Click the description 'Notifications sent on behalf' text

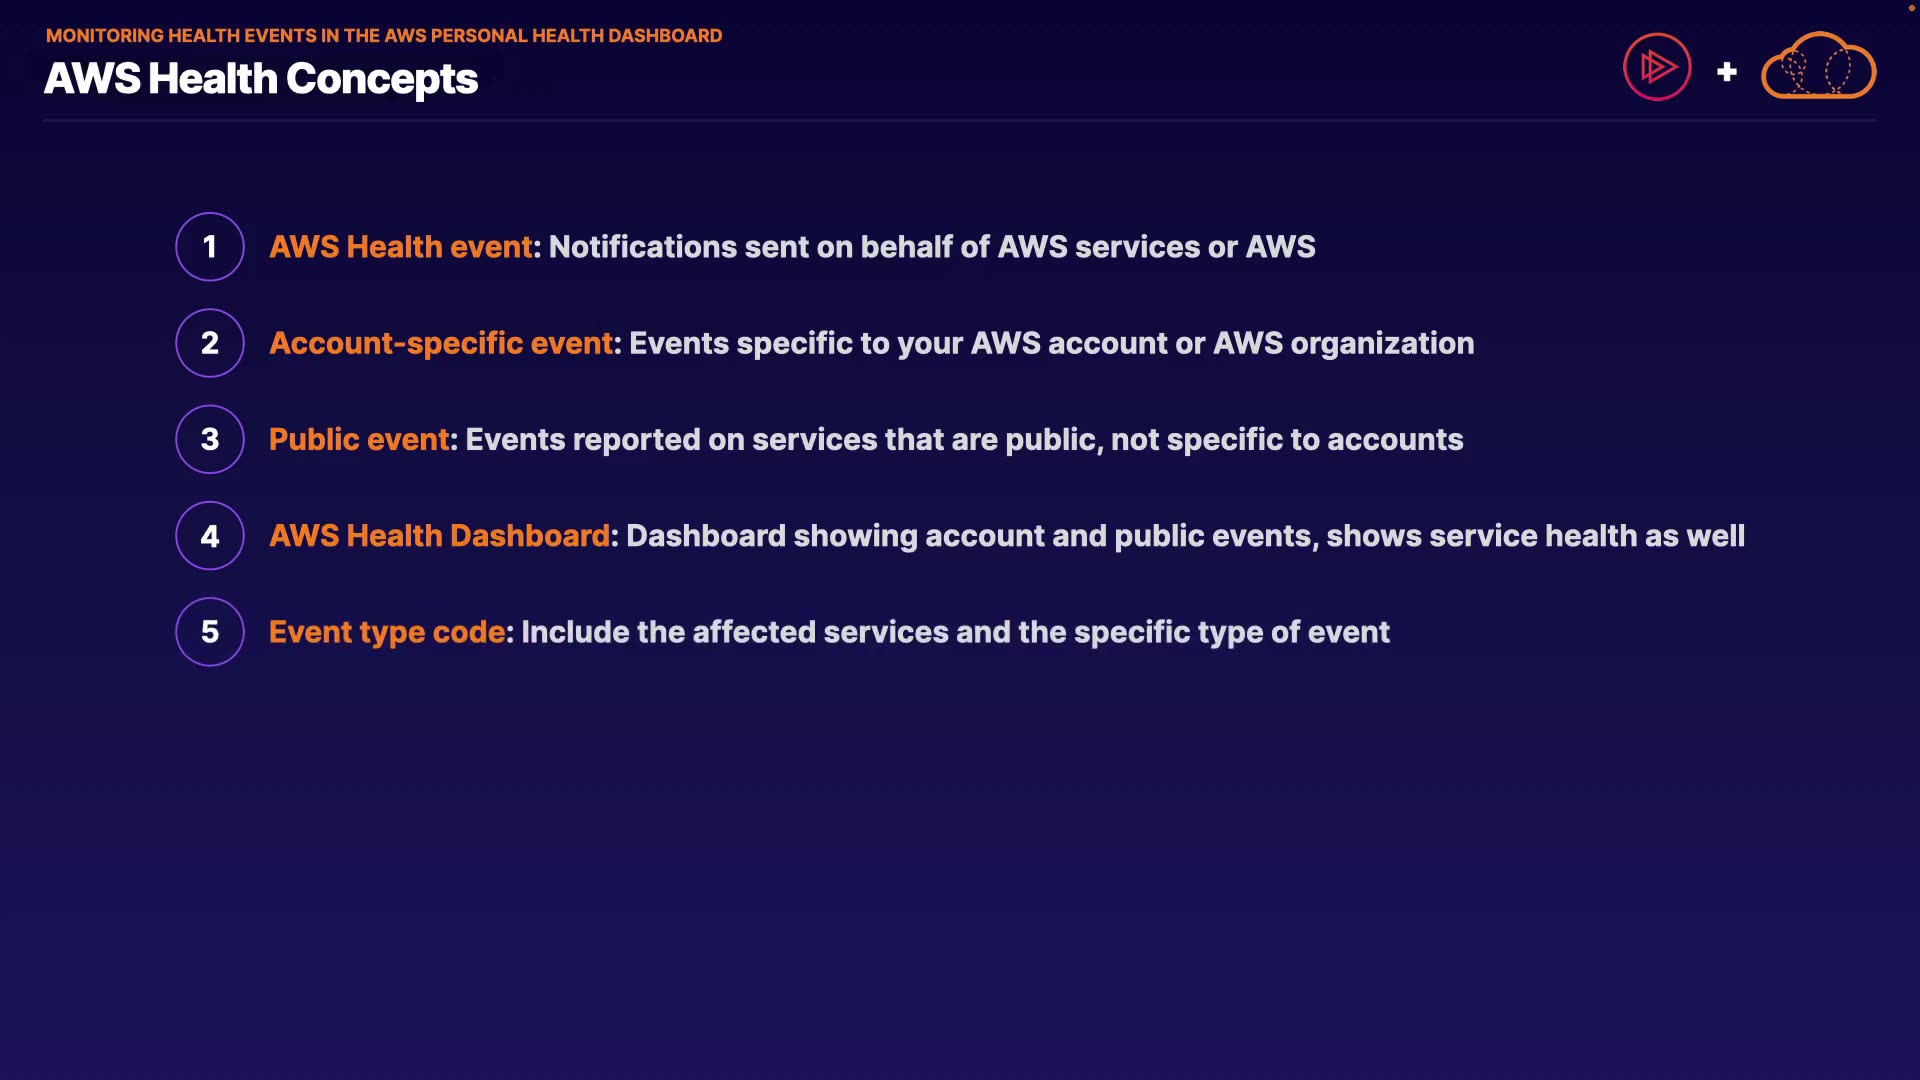coord(932,247)
